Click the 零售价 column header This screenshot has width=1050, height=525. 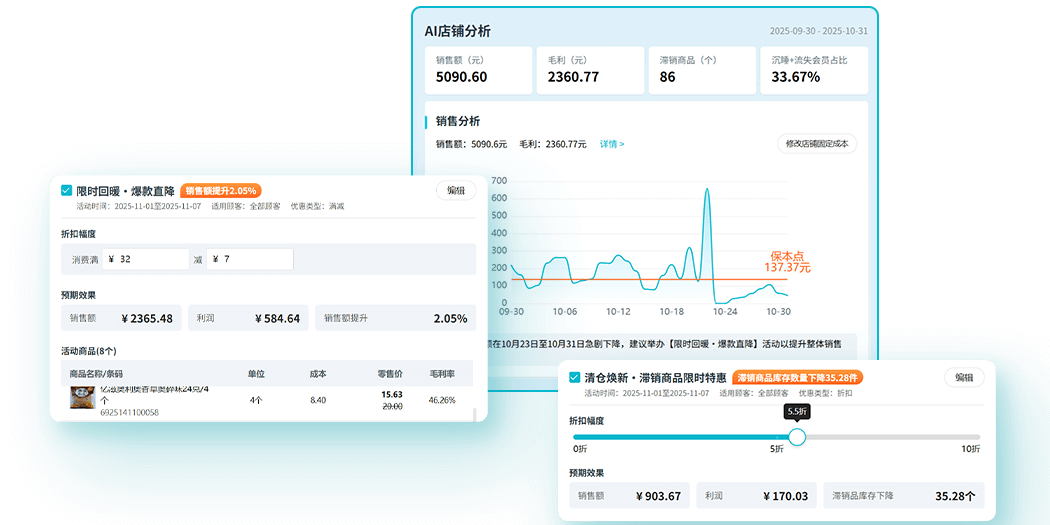coord(390,373)
